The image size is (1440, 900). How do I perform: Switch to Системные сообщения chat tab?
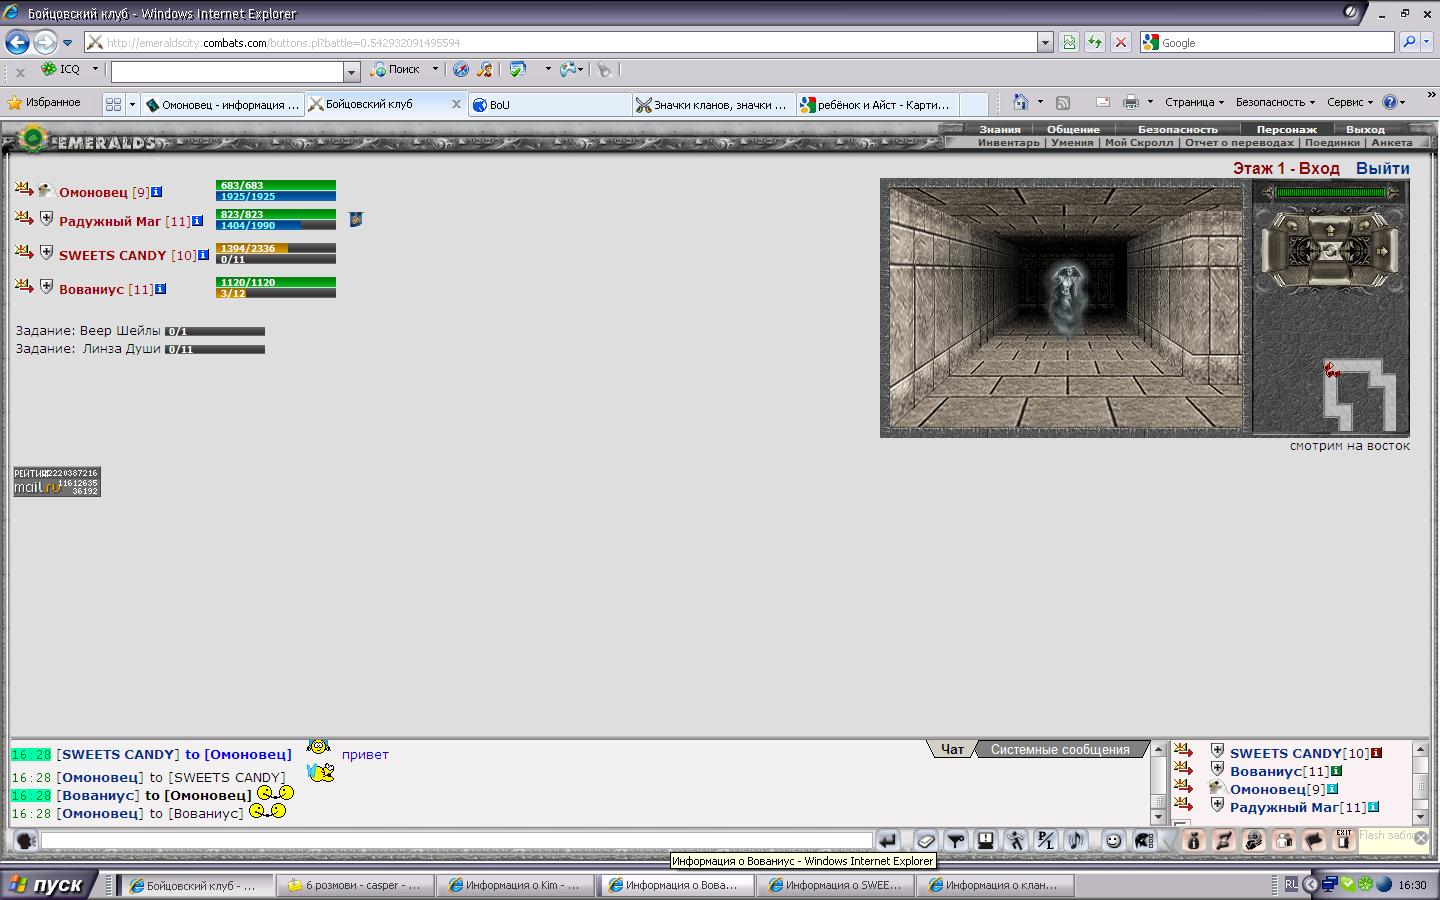(1060, 749)
